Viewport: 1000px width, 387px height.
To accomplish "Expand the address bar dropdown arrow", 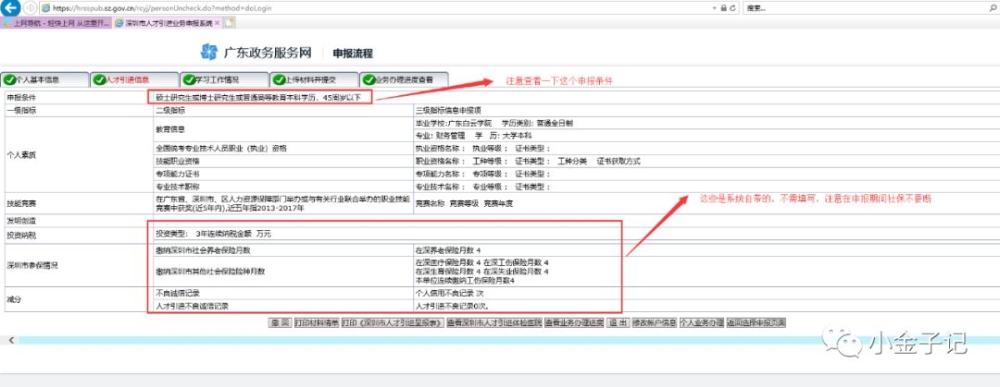I will pos(714,8).
